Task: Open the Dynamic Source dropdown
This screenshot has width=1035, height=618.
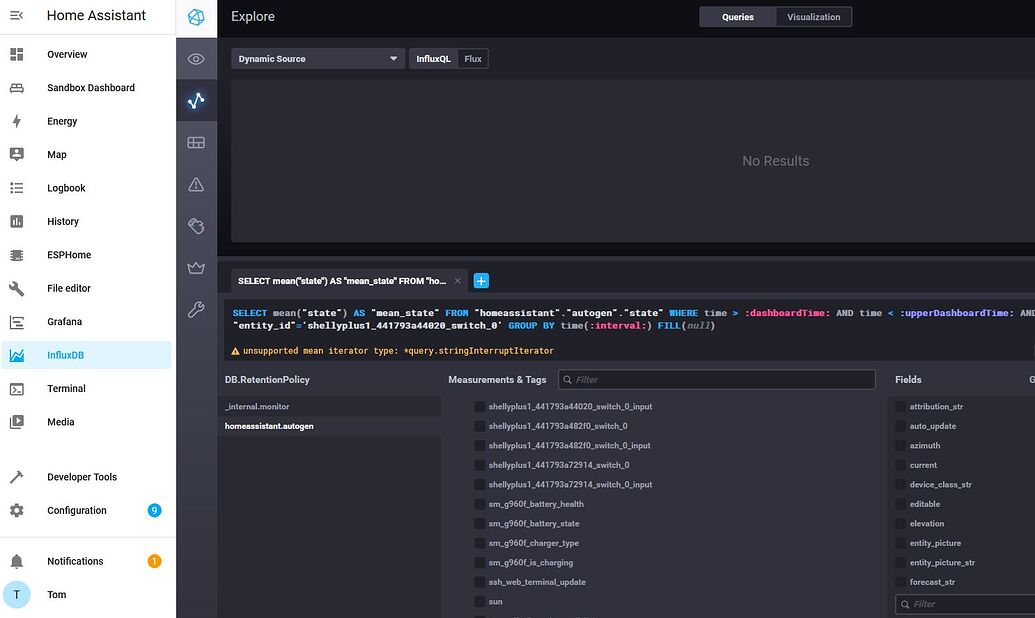Action: (x=317, y=58)
